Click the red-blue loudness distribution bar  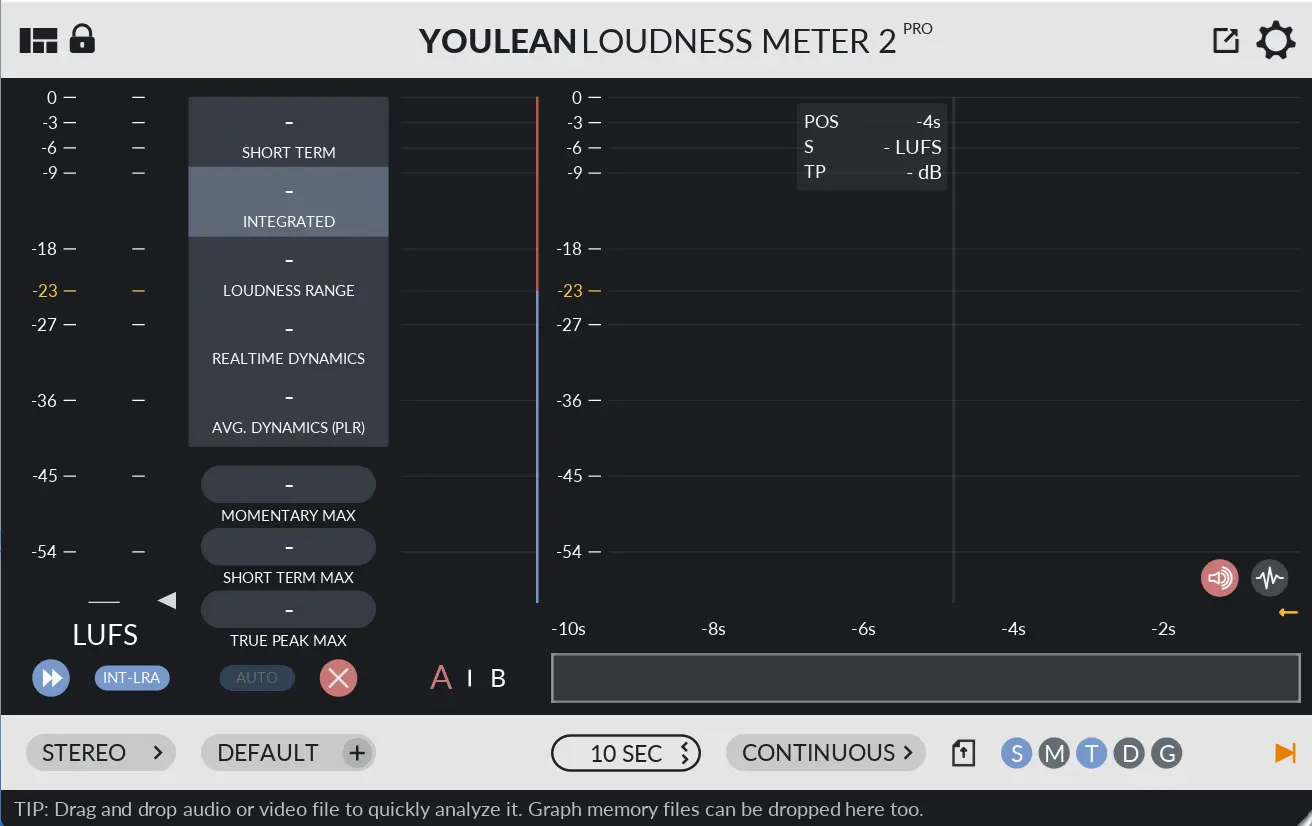pos(537,350)
